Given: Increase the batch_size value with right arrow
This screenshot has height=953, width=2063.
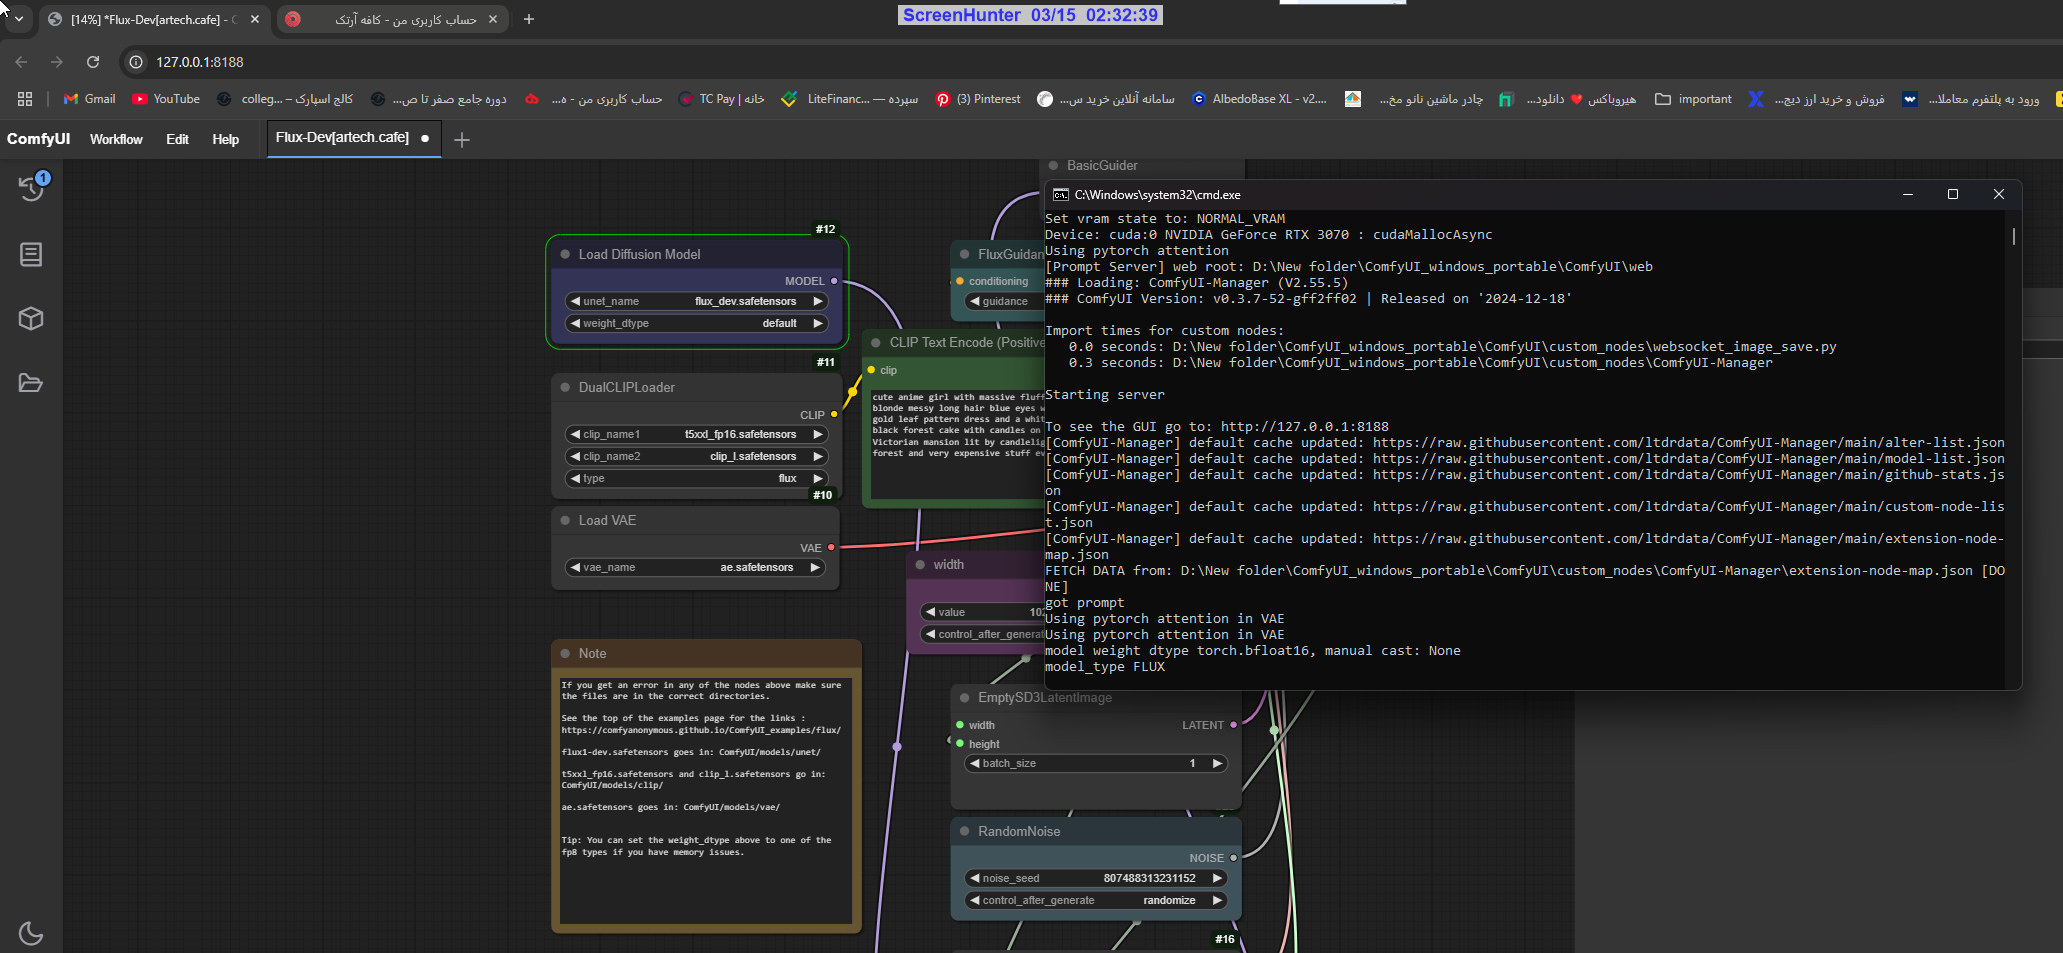Looking at the screenshot, I should point(1217,763).
